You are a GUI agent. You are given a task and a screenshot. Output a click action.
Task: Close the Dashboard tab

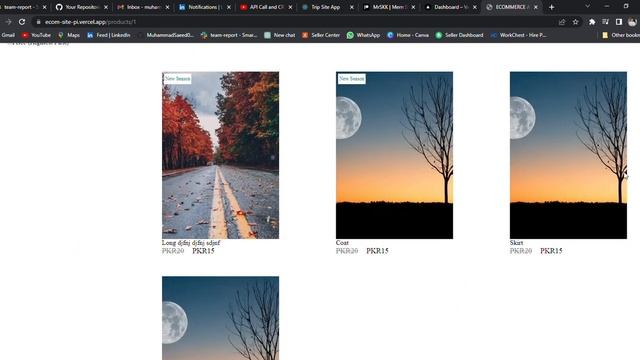474,7
